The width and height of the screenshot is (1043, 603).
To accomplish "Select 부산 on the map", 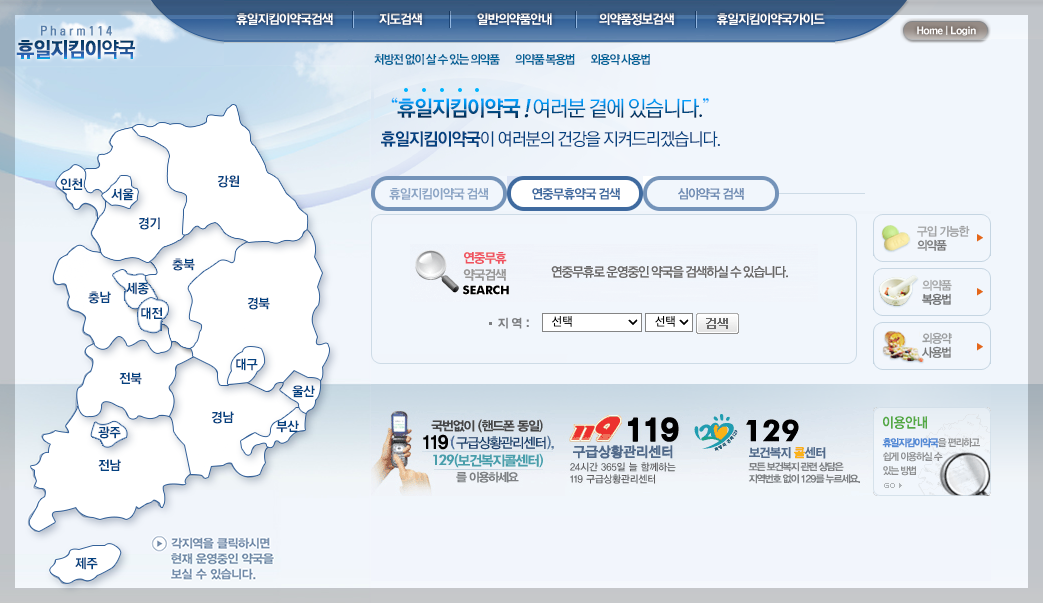I will pos(287,426).
